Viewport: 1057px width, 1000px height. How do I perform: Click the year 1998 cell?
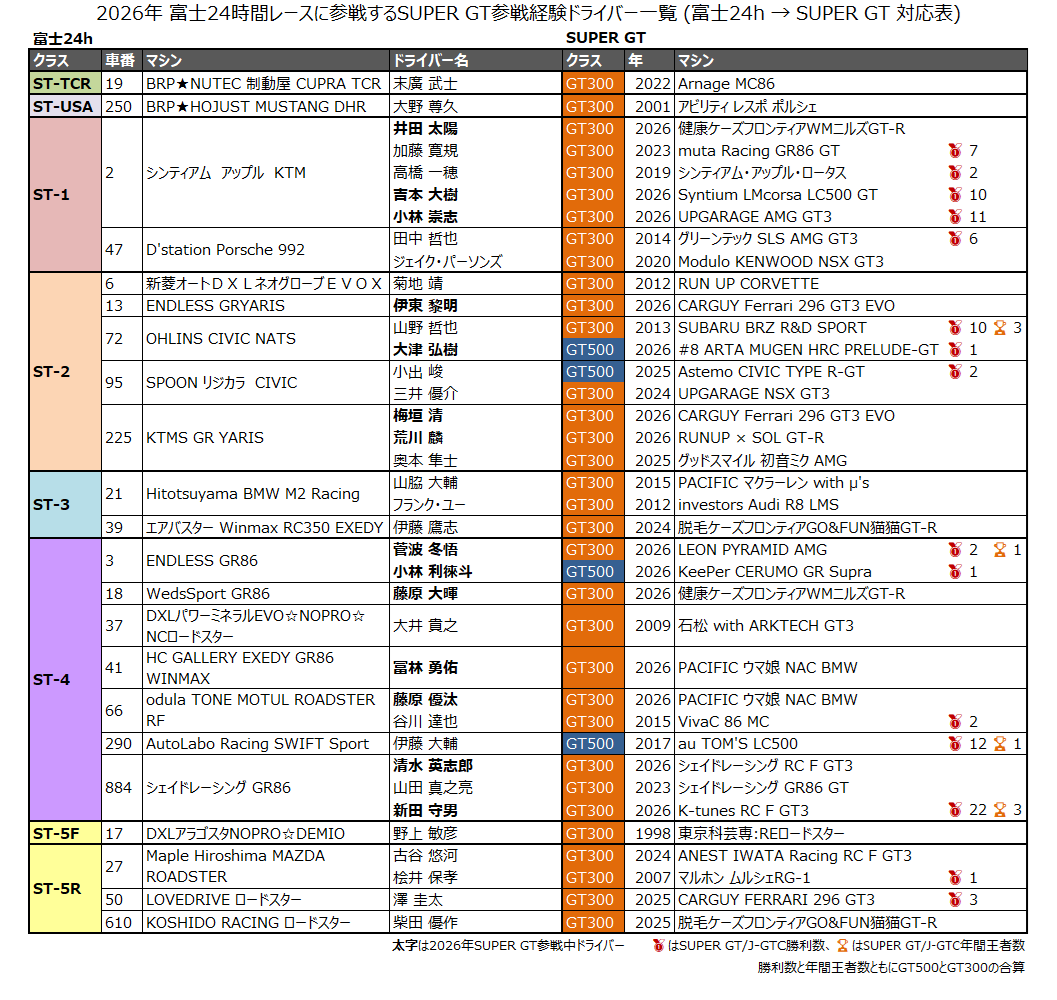click(649, 833)
